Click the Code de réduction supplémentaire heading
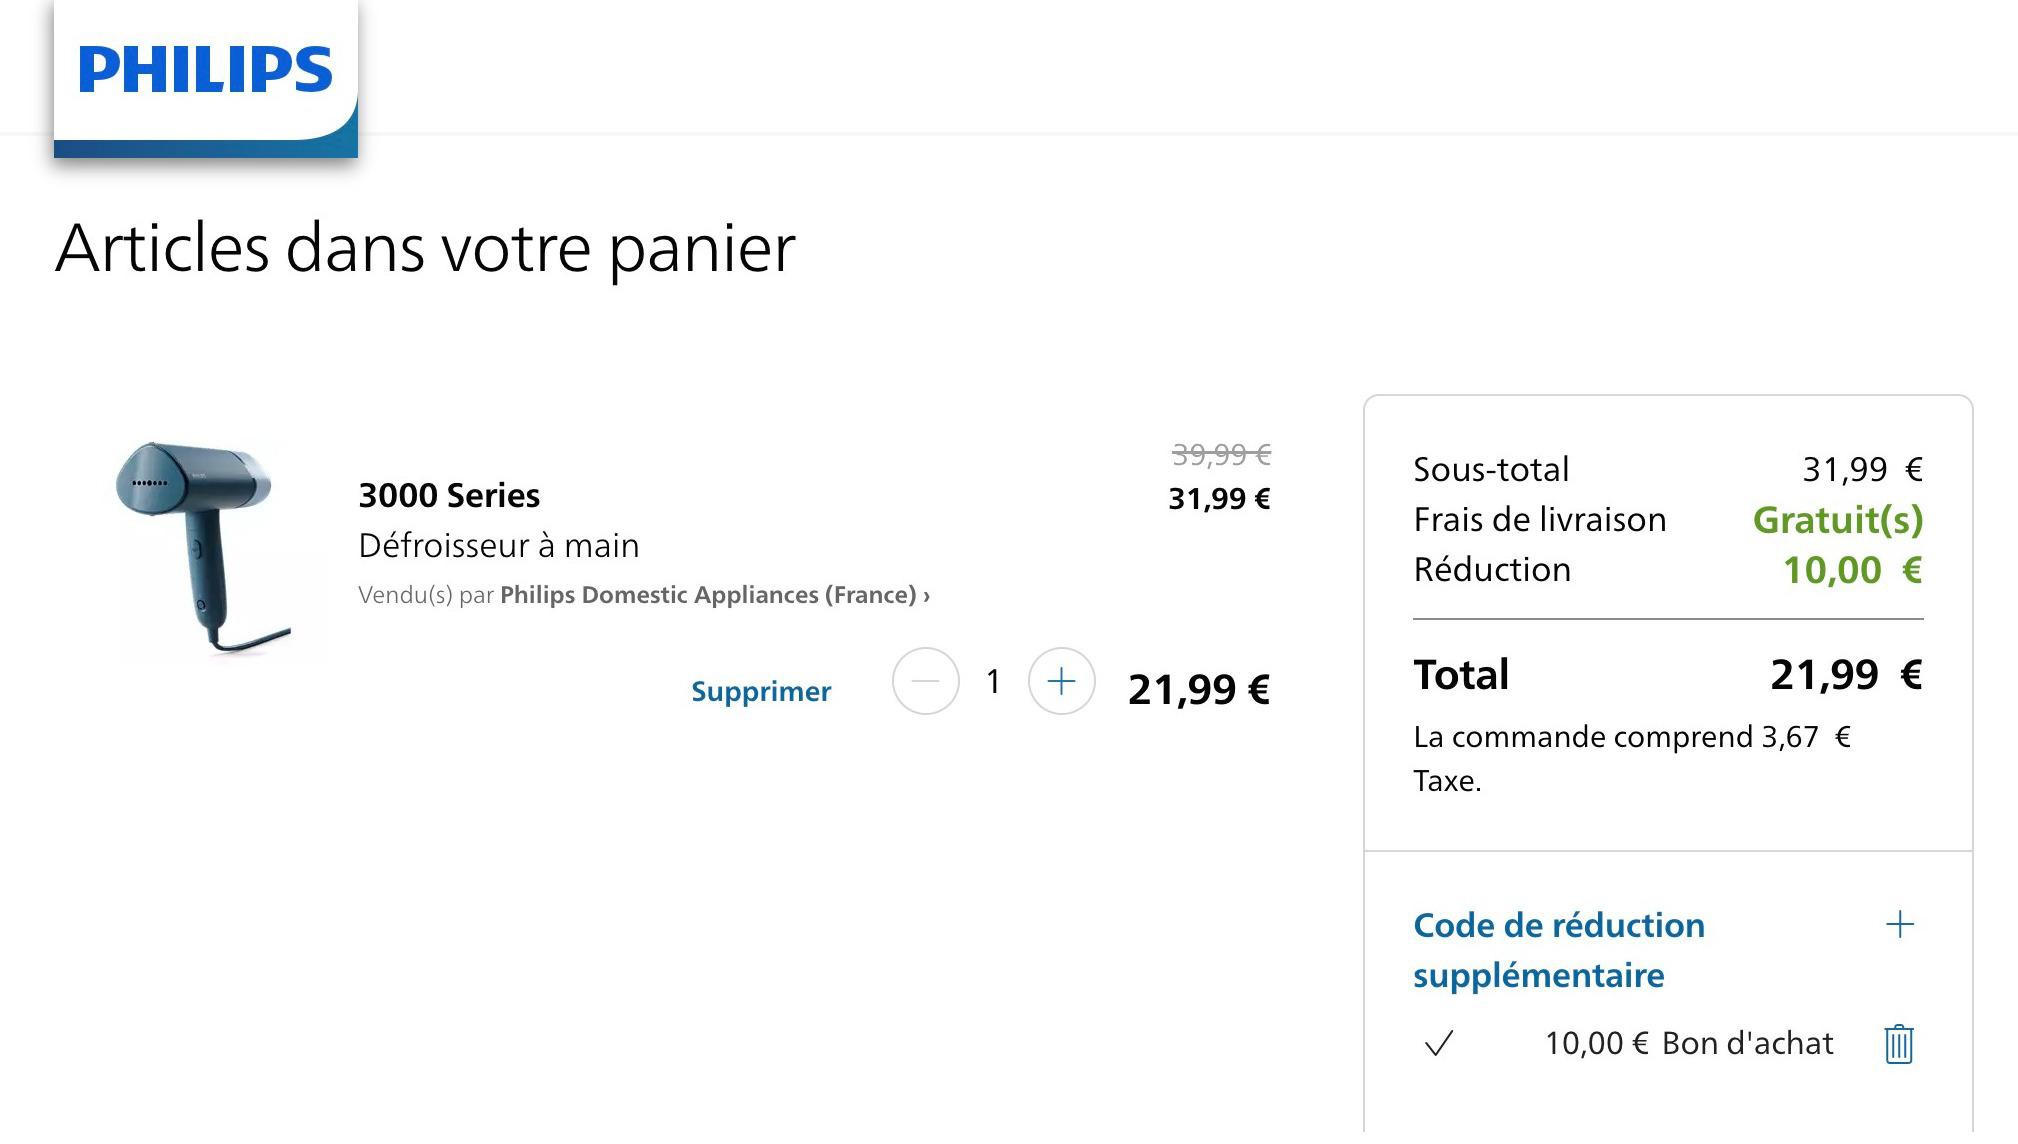 point(1559,950)
